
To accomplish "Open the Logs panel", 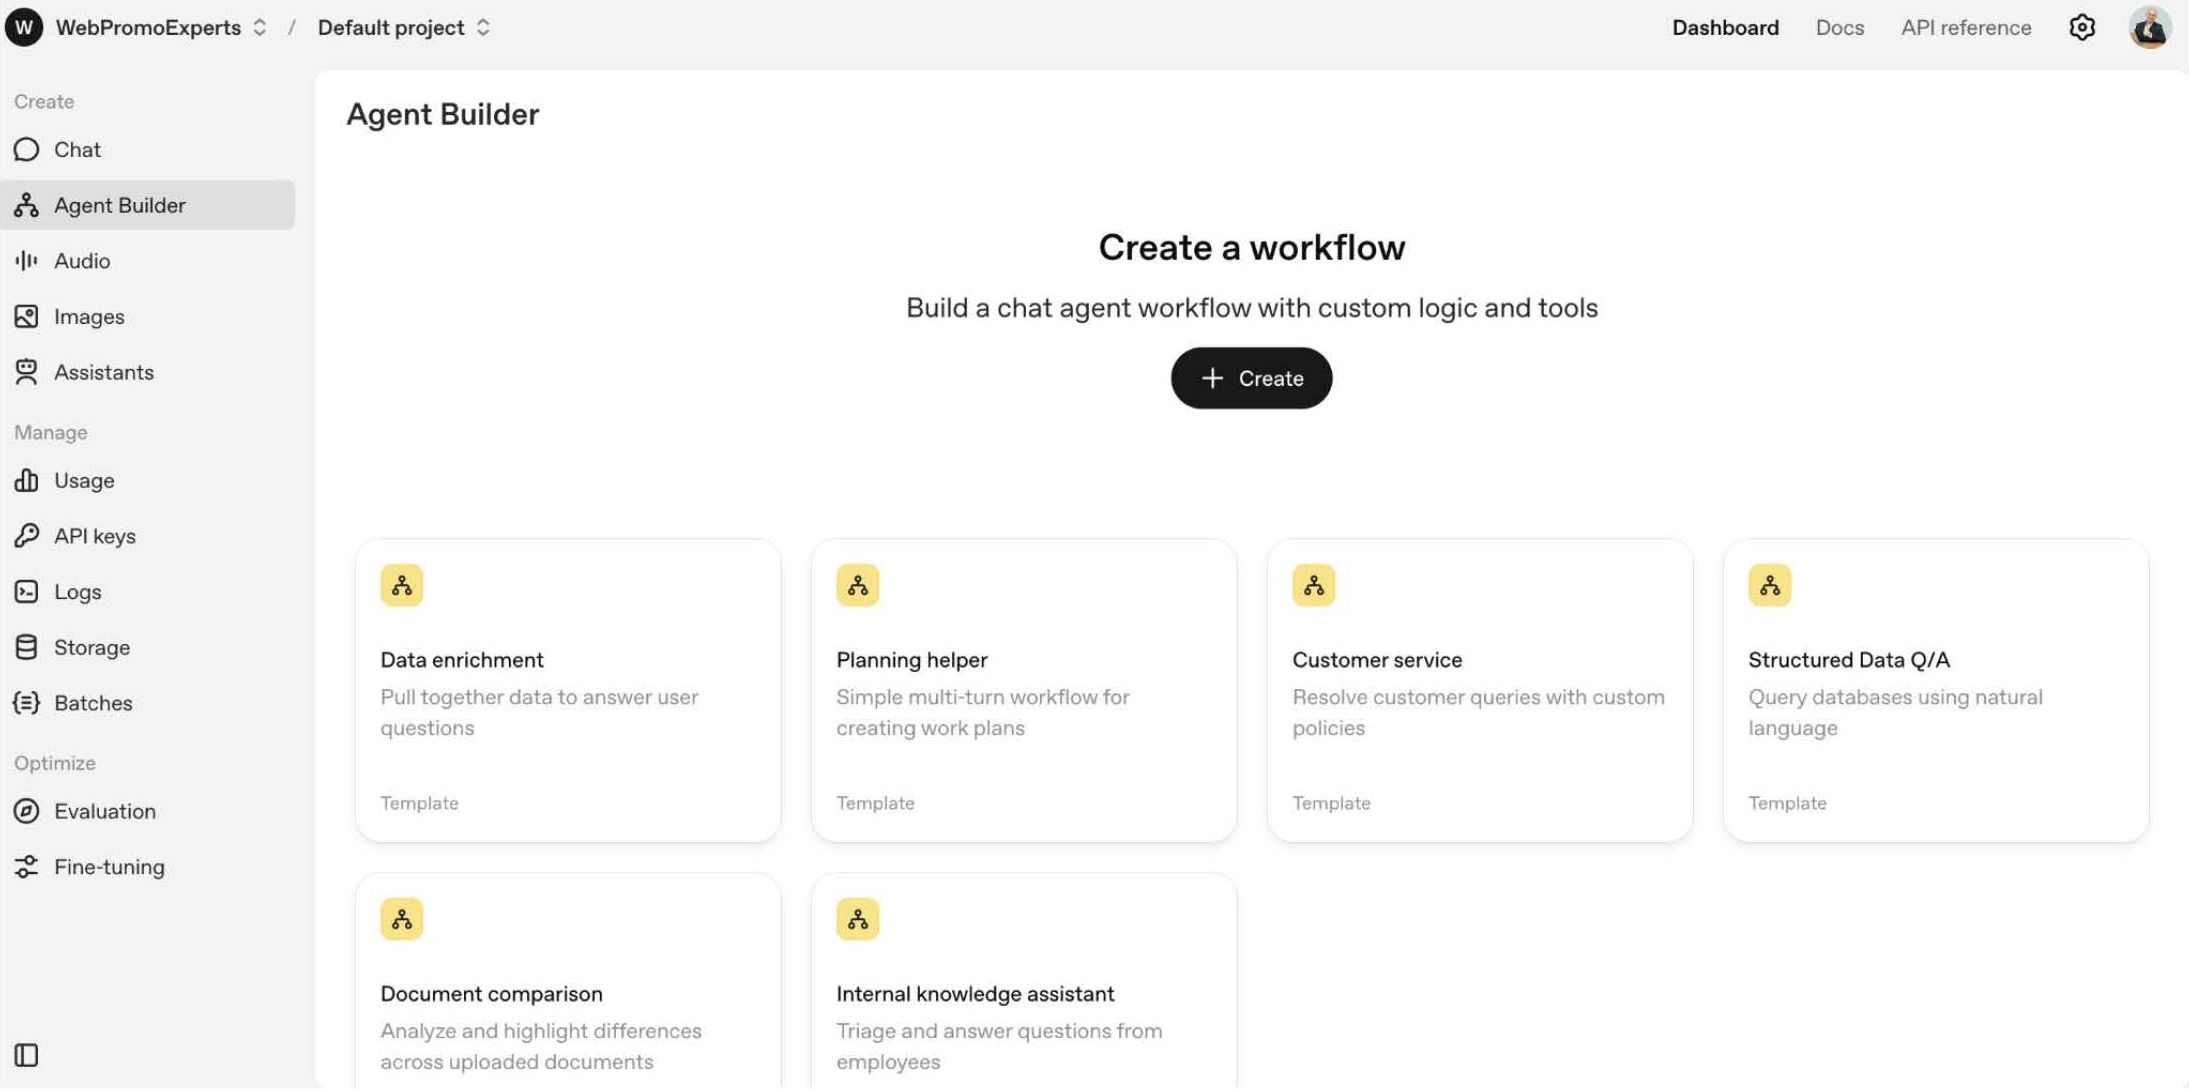I will click(77, 591).
